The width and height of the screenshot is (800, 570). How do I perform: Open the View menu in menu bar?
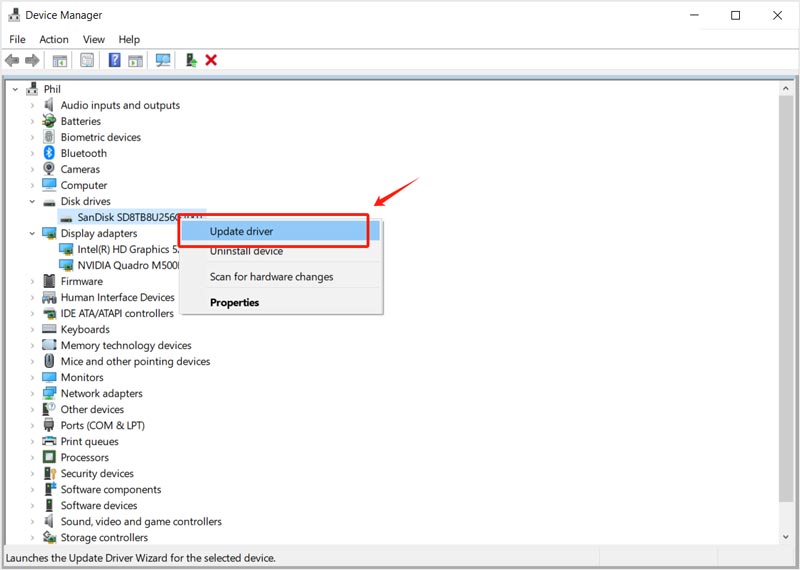click(94, 39)
